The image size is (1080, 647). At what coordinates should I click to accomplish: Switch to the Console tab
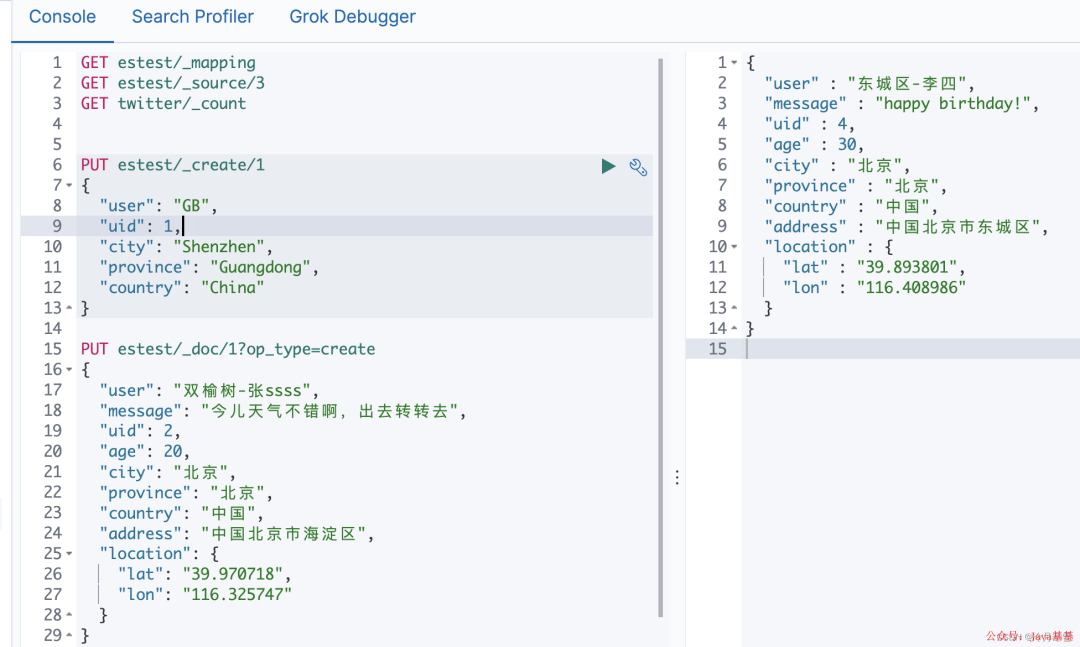tap(63, 17)
